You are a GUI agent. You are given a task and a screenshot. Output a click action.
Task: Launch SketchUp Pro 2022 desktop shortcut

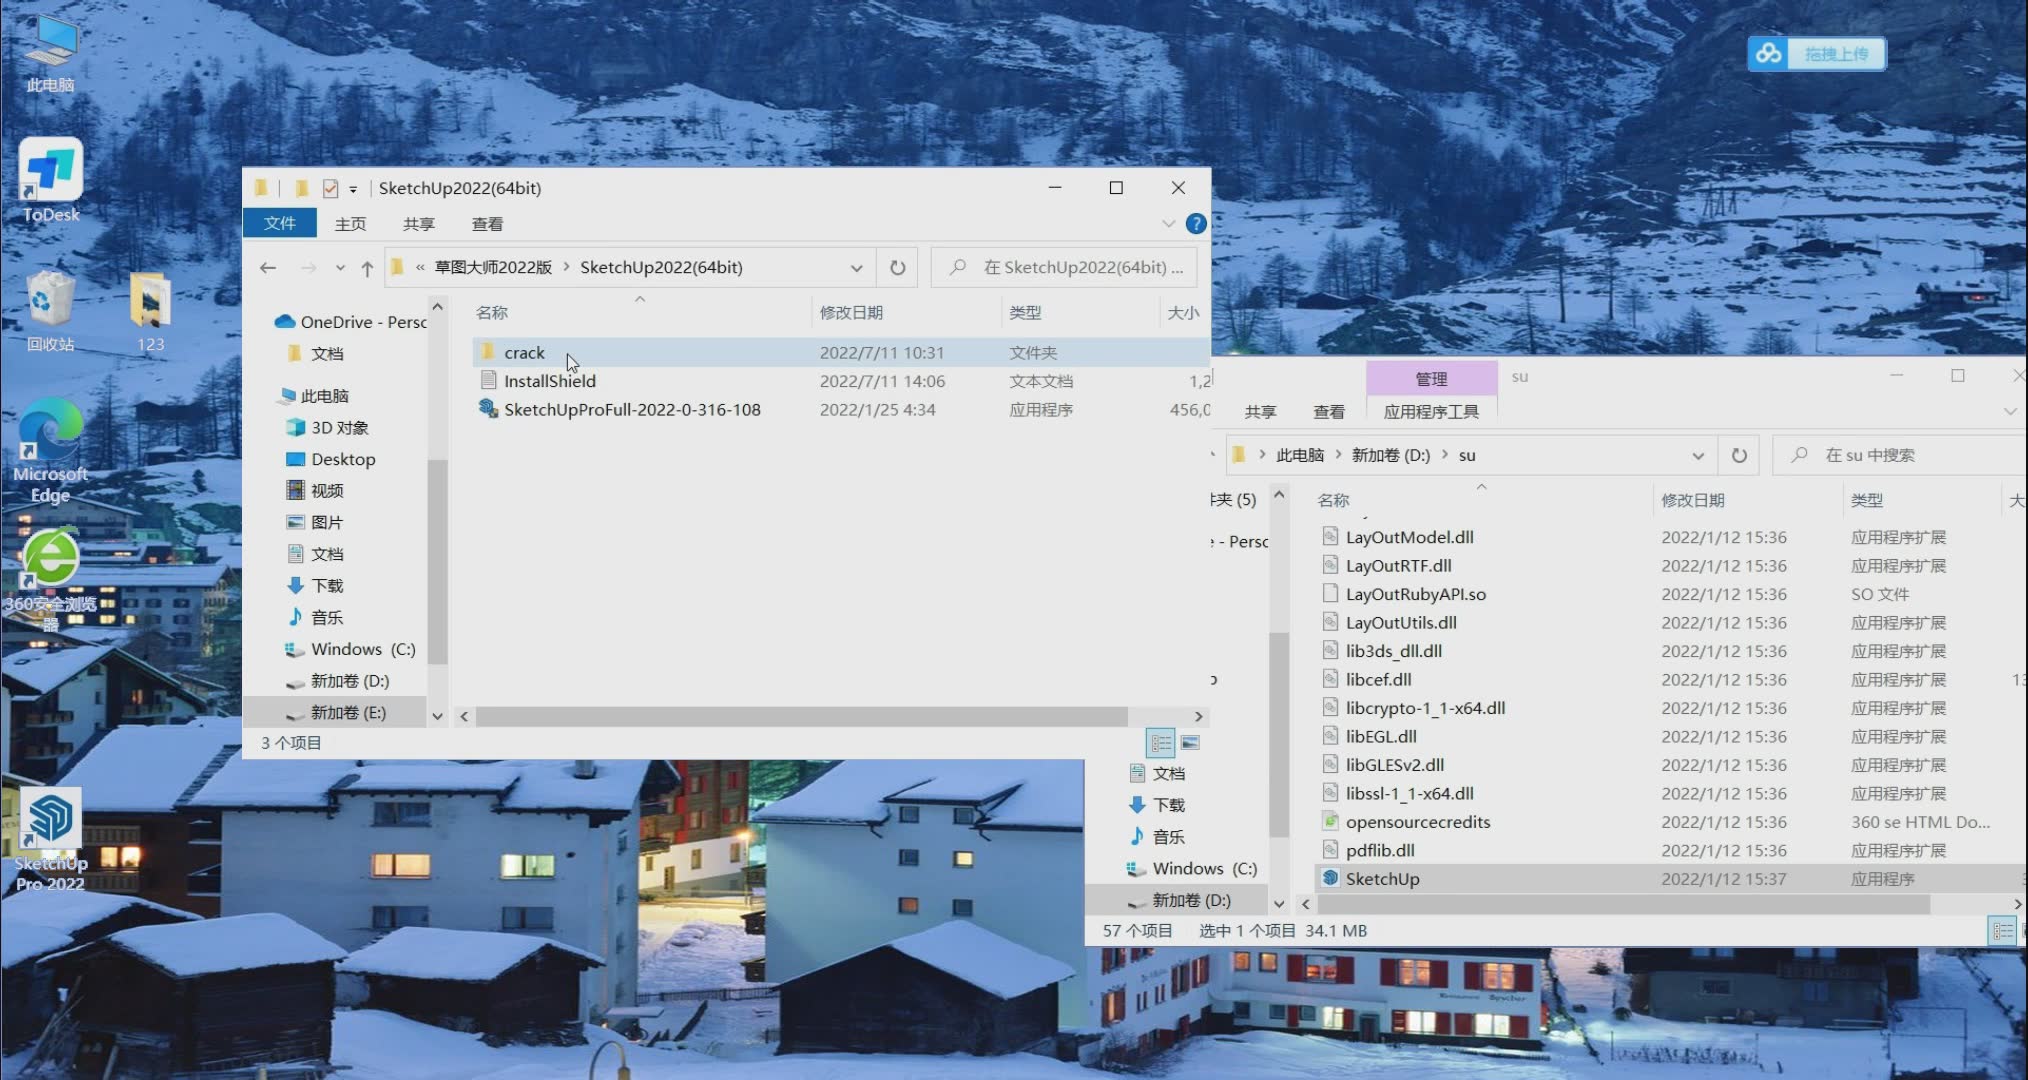(x=50, y=840)
